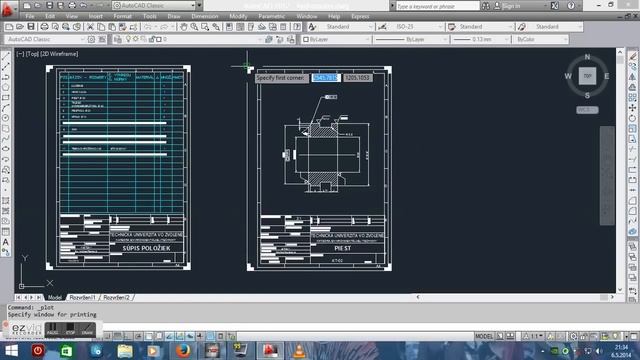Click the Zoom Previous icon

(216, 27)
